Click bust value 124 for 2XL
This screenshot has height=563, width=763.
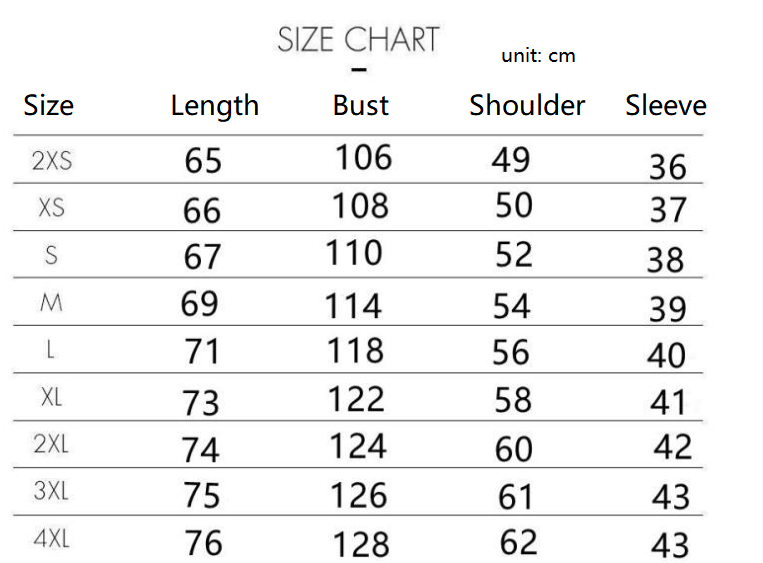pos(358,446)
